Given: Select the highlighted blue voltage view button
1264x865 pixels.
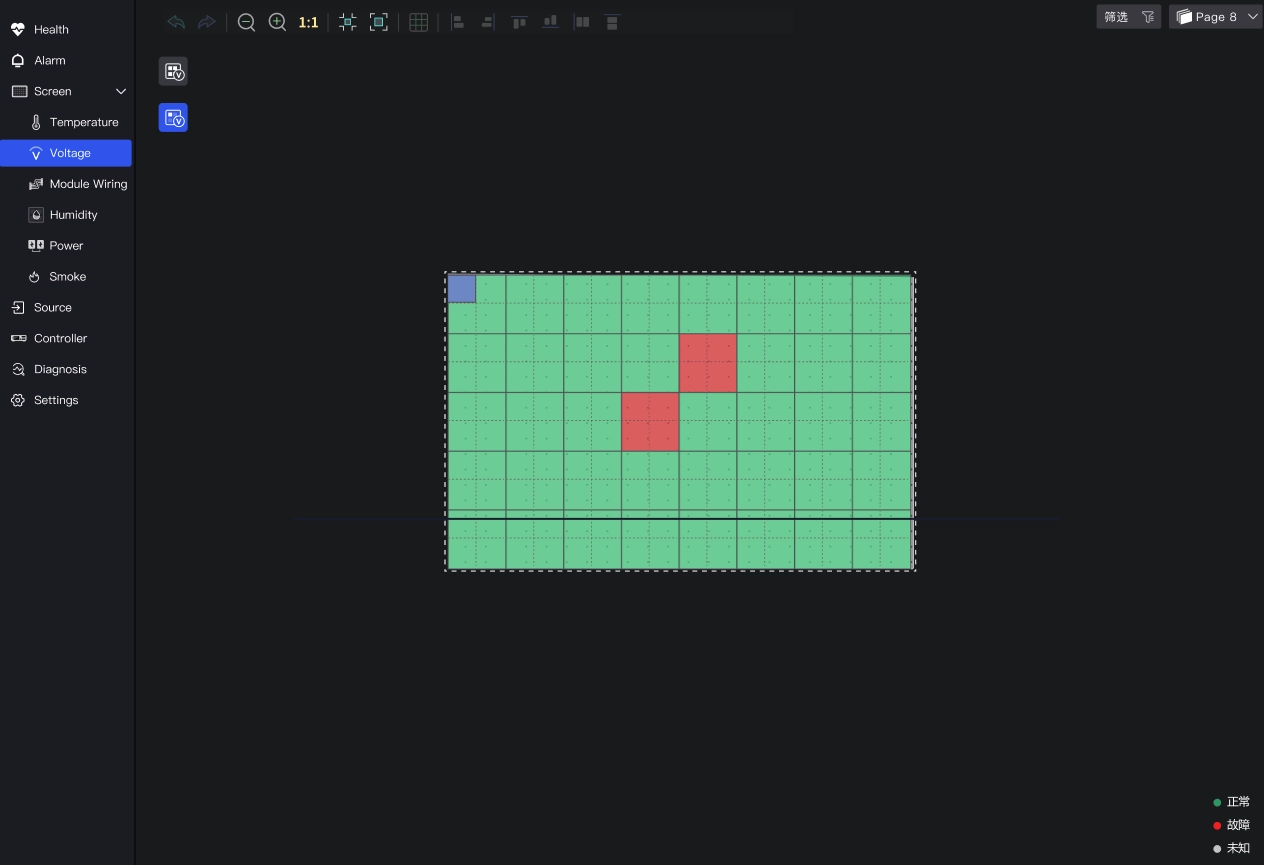Looking at the screenshot, I should (173, 118).
